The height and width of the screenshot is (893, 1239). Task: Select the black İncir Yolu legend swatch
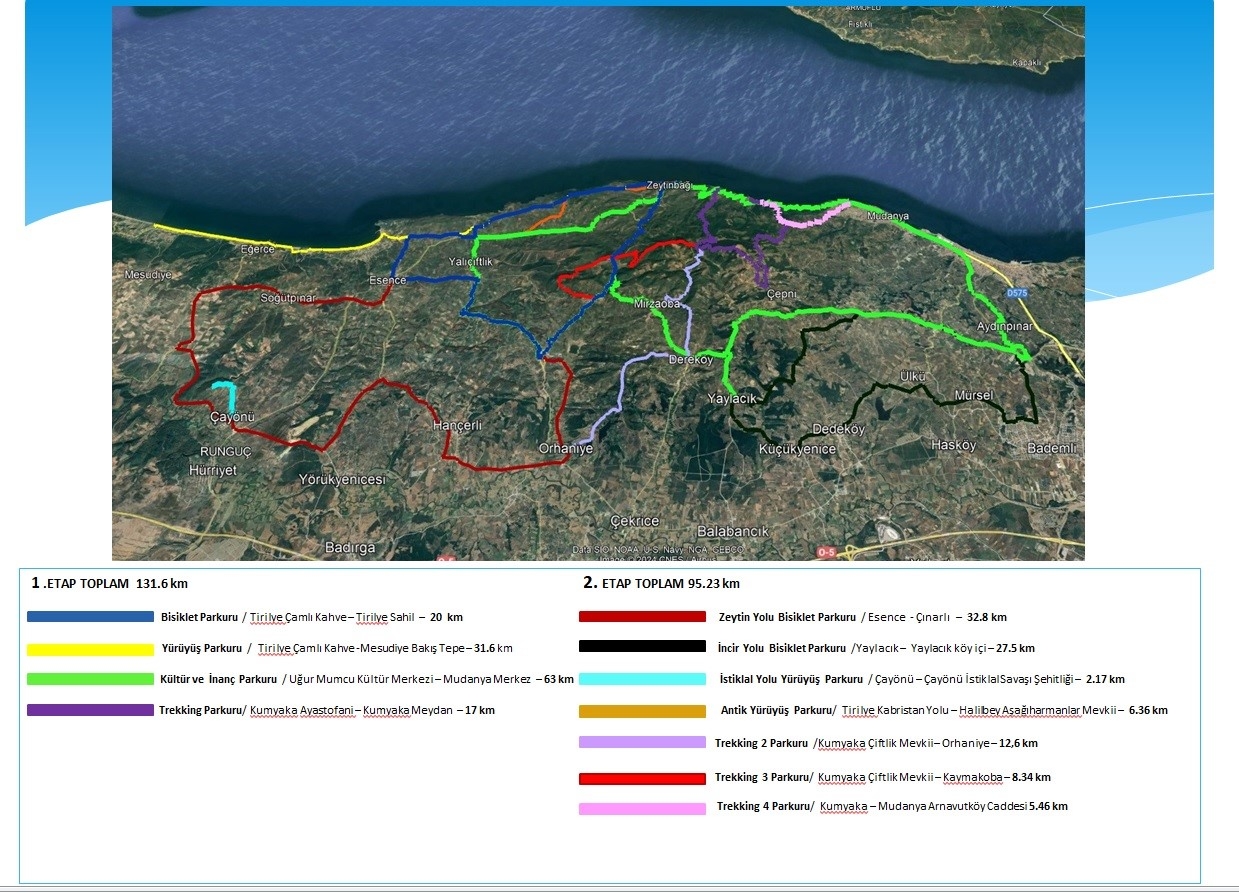(642, 647)
